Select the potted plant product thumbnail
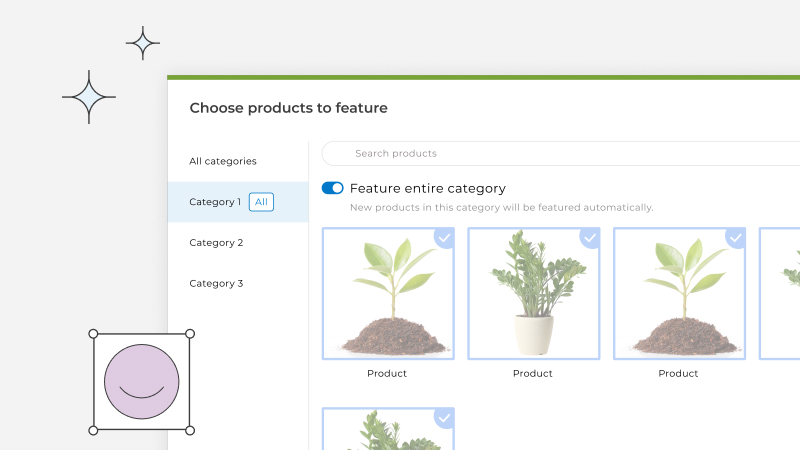This screenshot has height=450, width=800. pos(534,293)
